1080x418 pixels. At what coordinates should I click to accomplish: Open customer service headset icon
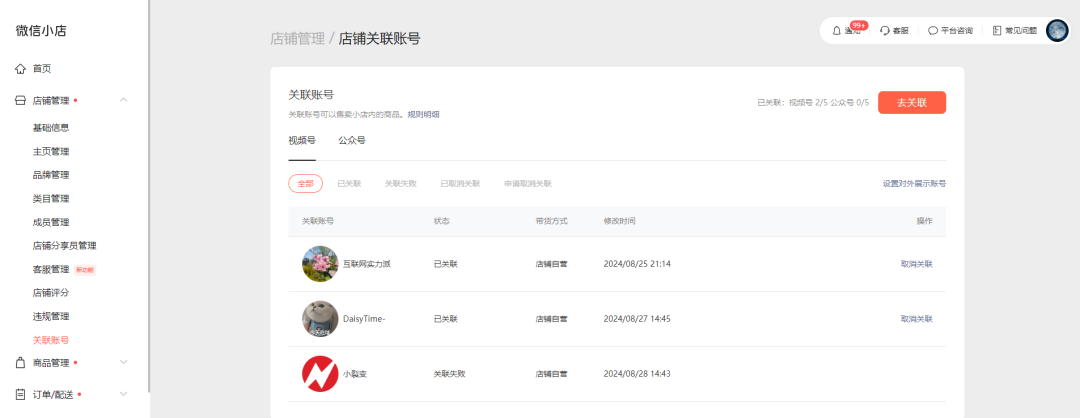(x=884, y=31)
